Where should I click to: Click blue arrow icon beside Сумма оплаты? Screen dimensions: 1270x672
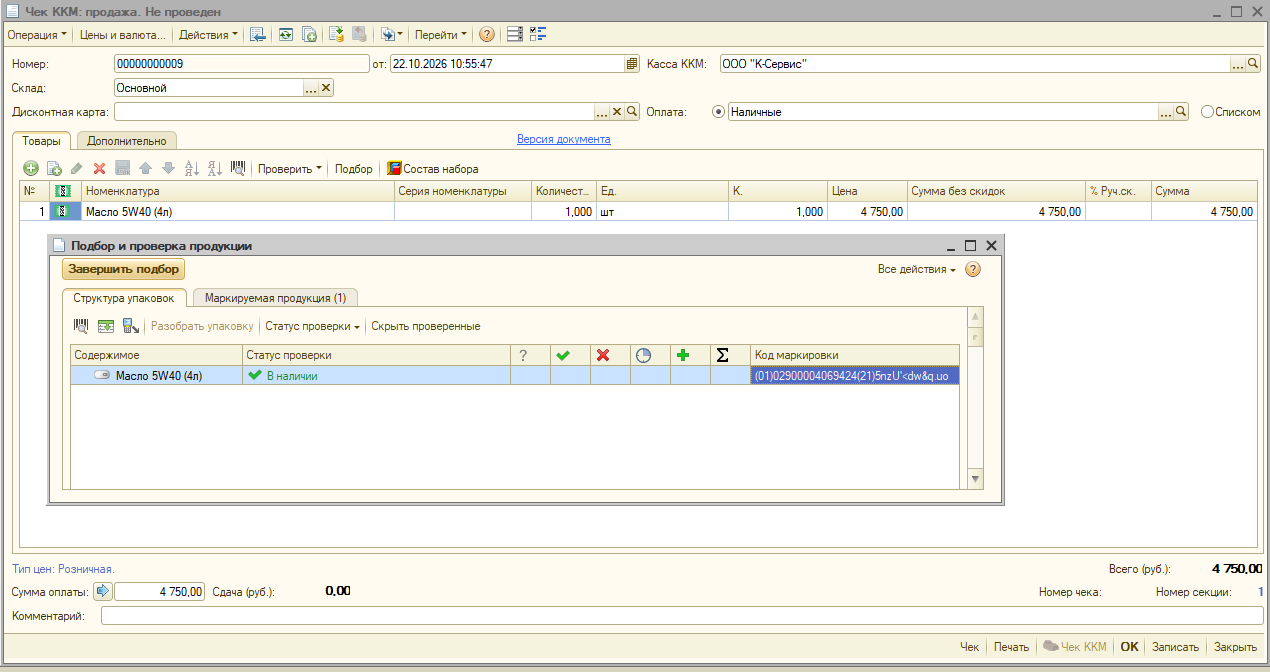pos(102,591)
